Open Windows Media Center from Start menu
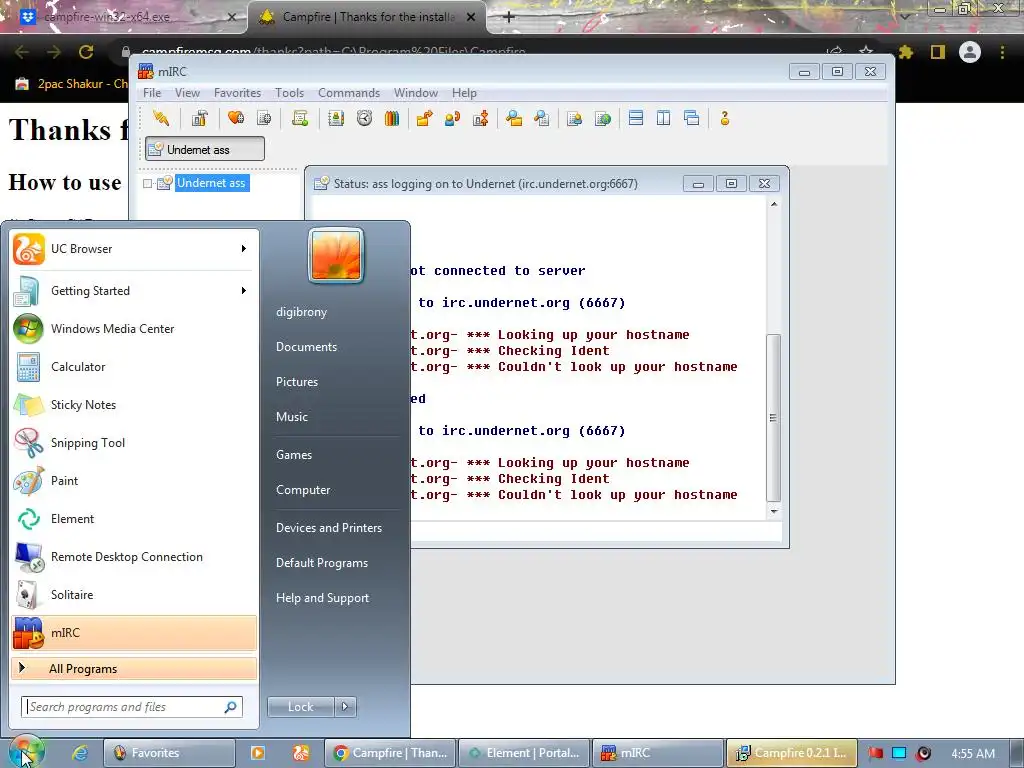The width and height of the screenshot is (1024, 768). click(x=134, y=329)
